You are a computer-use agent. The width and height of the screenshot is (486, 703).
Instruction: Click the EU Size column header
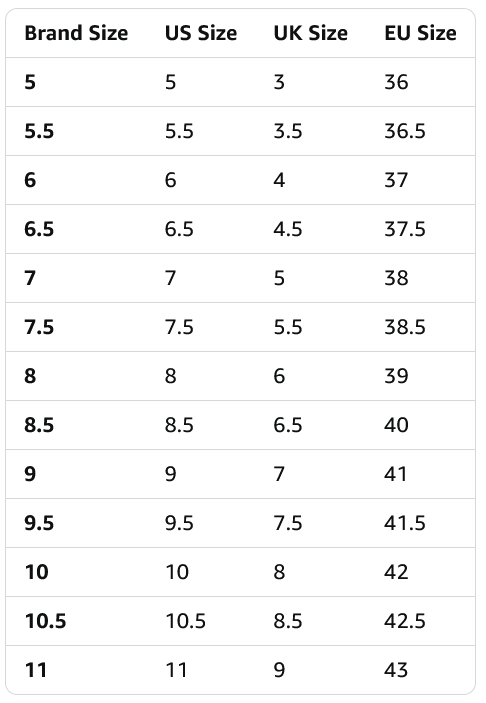[x=421, y=33]
